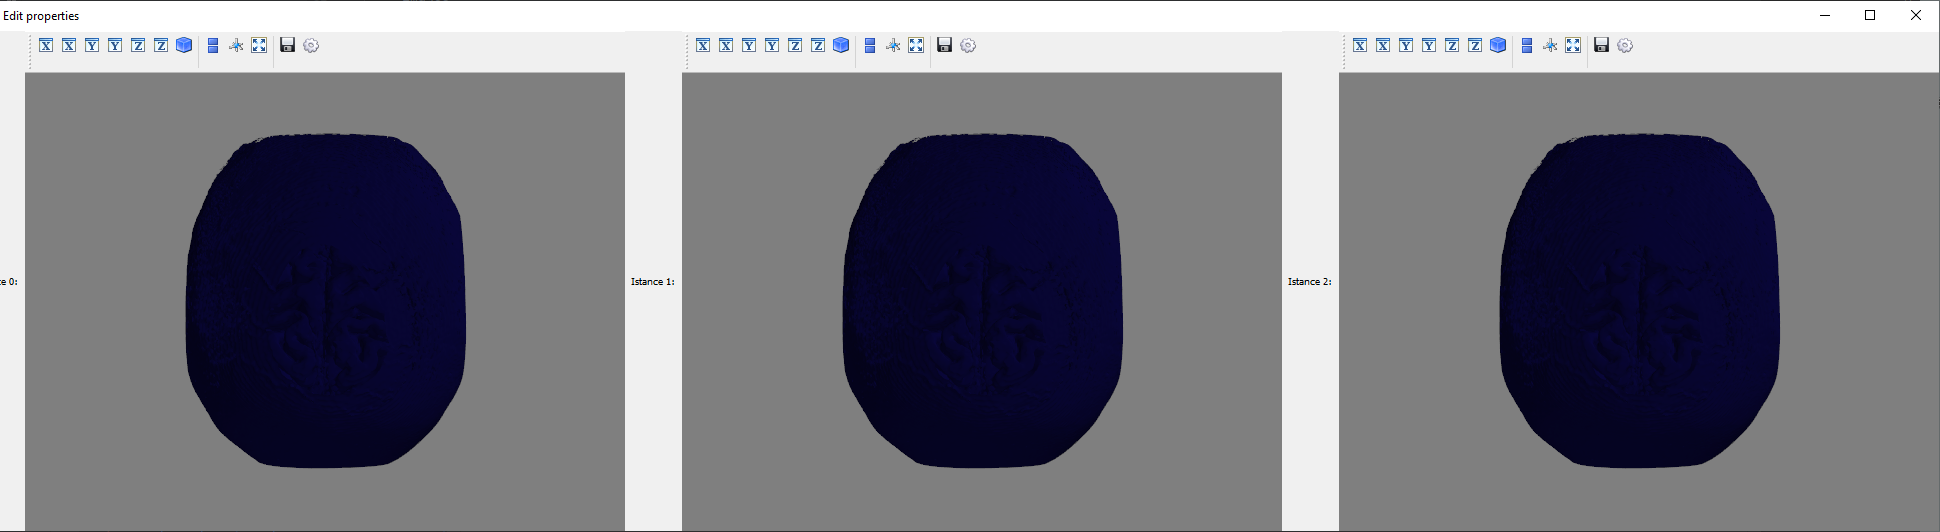1940x532 pixels.
Task: Click second Z view icon in Istance 2 toolbar
Action: [x=1475, y=45]
